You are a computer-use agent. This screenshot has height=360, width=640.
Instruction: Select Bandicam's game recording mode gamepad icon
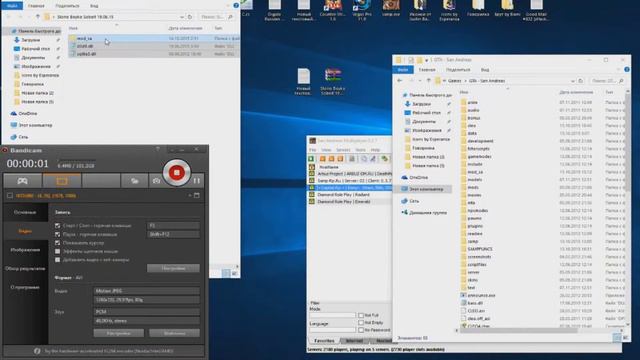(22, 181)
